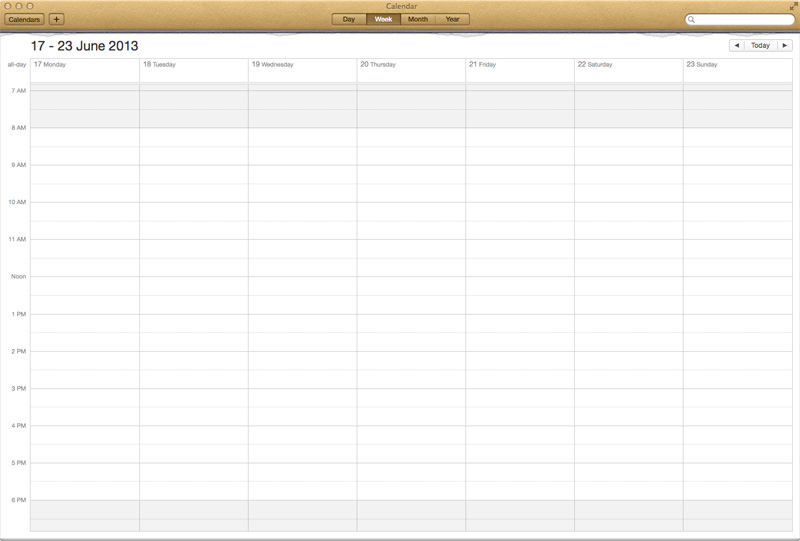This screenshot has height=541, width=800.
Task: Zoom the Calendar window with green button
Action: tap(30, 6)
